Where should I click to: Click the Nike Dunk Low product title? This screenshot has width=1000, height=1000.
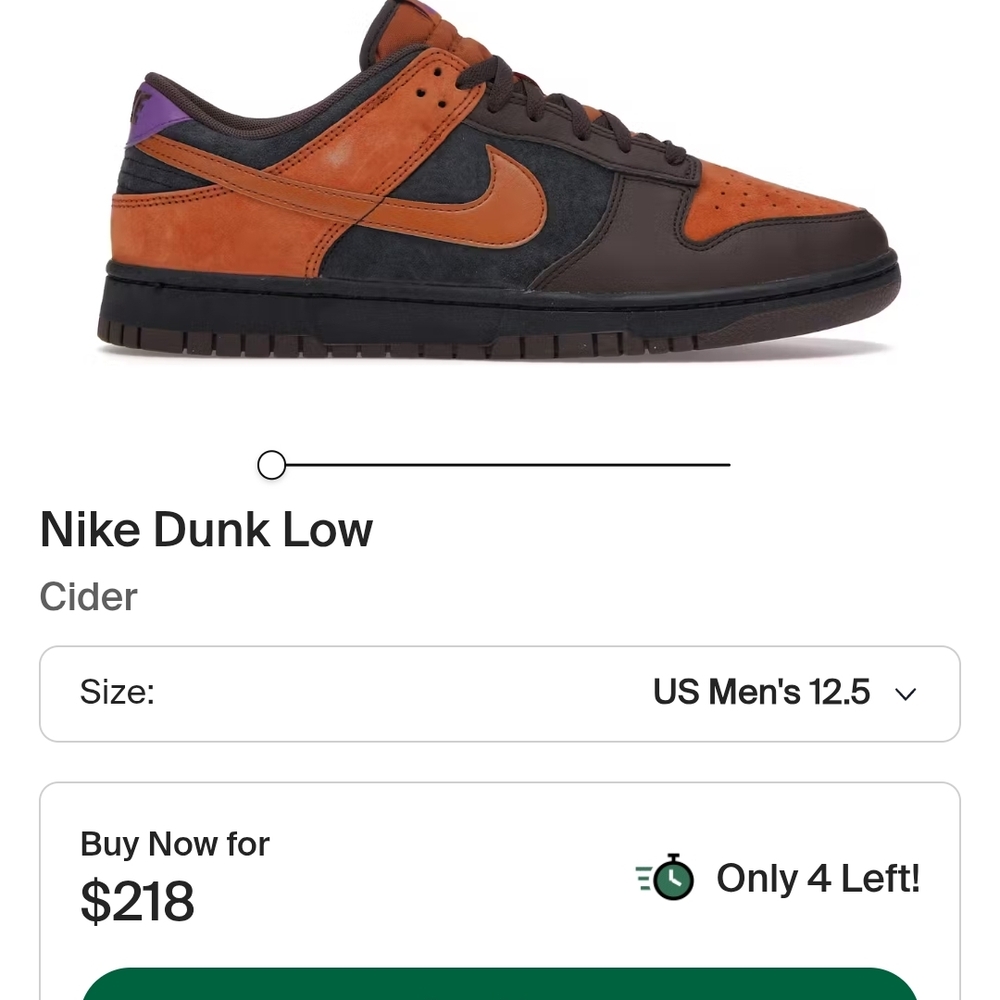[205, 529]
